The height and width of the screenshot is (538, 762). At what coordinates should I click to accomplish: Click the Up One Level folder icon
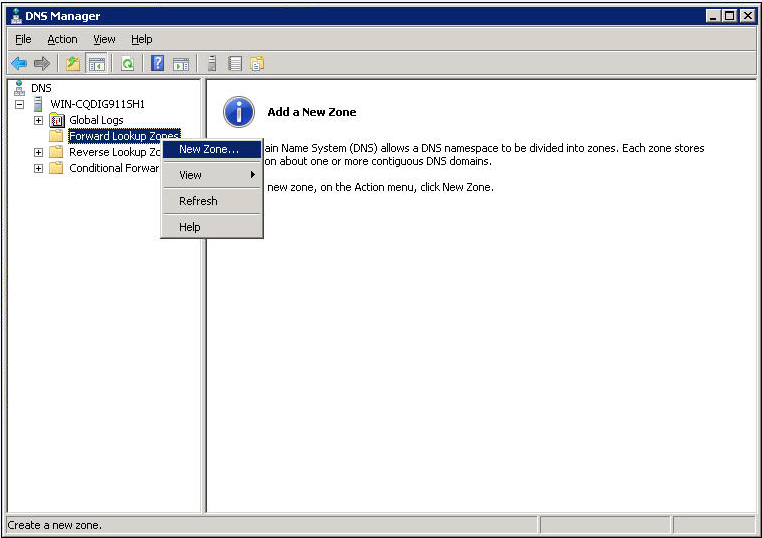(73, 64)
